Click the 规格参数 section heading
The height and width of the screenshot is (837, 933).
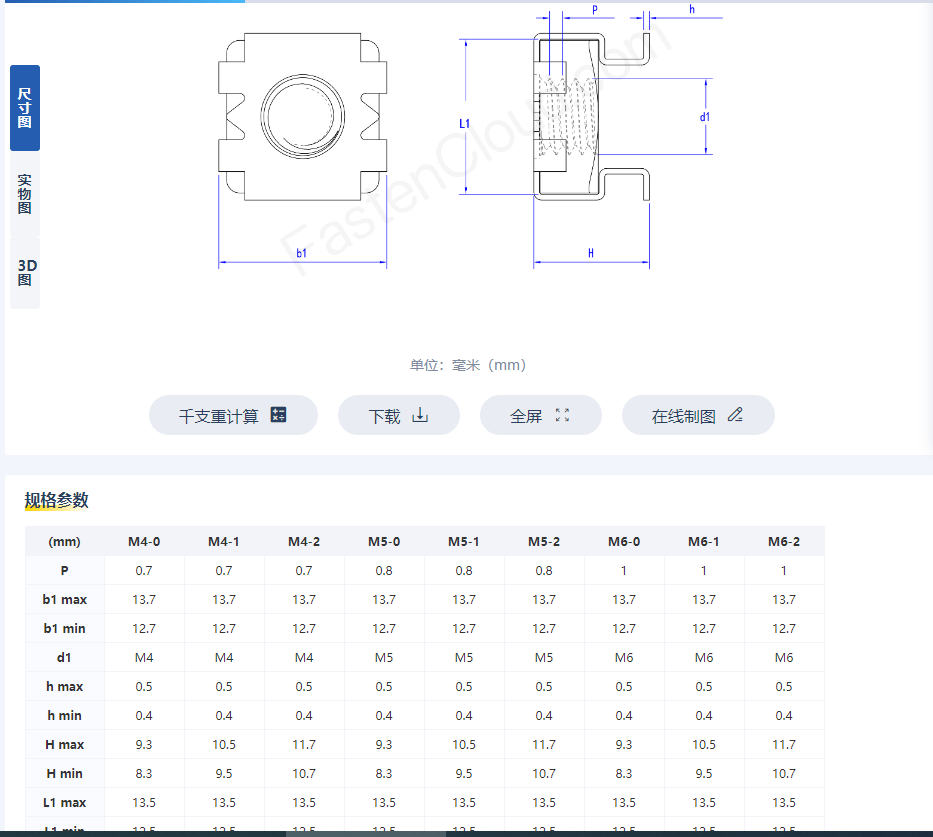(57, 501)
